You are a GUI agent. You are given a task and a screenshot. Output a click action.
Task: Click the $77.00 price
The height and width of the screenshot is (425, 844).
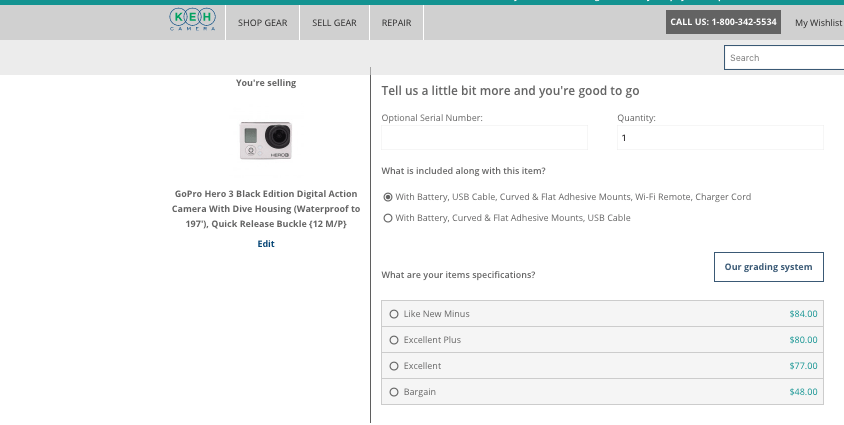click(x=803, y=366)
